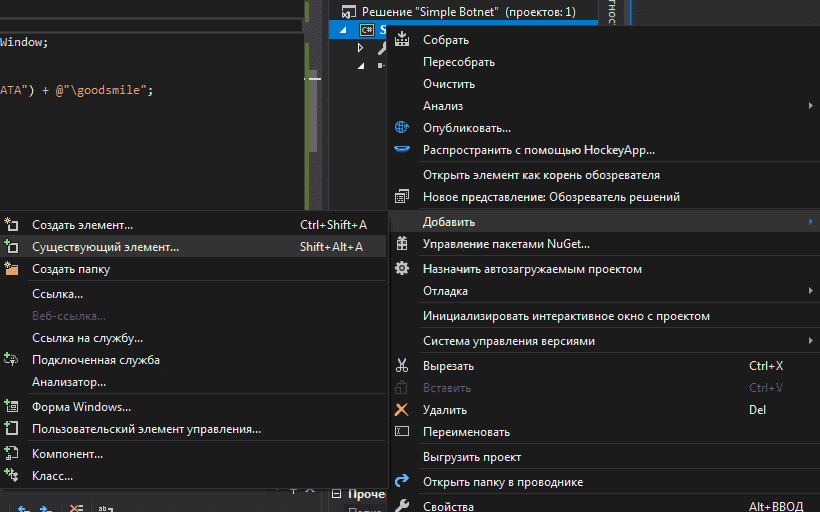Choose Переименовать in context menu

point(466,432)
